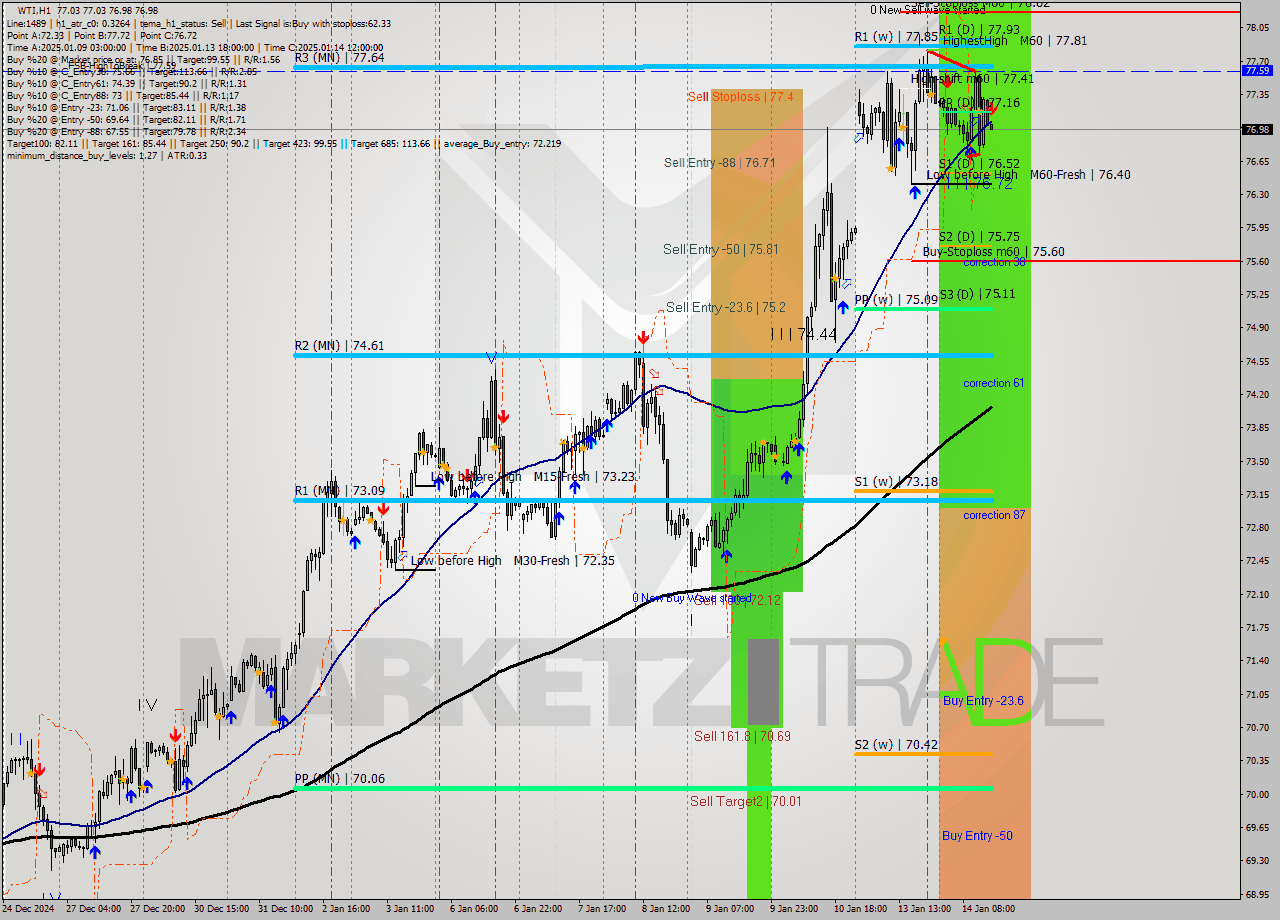Click the 'S2 (D) | 75.75' label
The height and width of the screenshot is (920, 1280).
coord(979,237)
